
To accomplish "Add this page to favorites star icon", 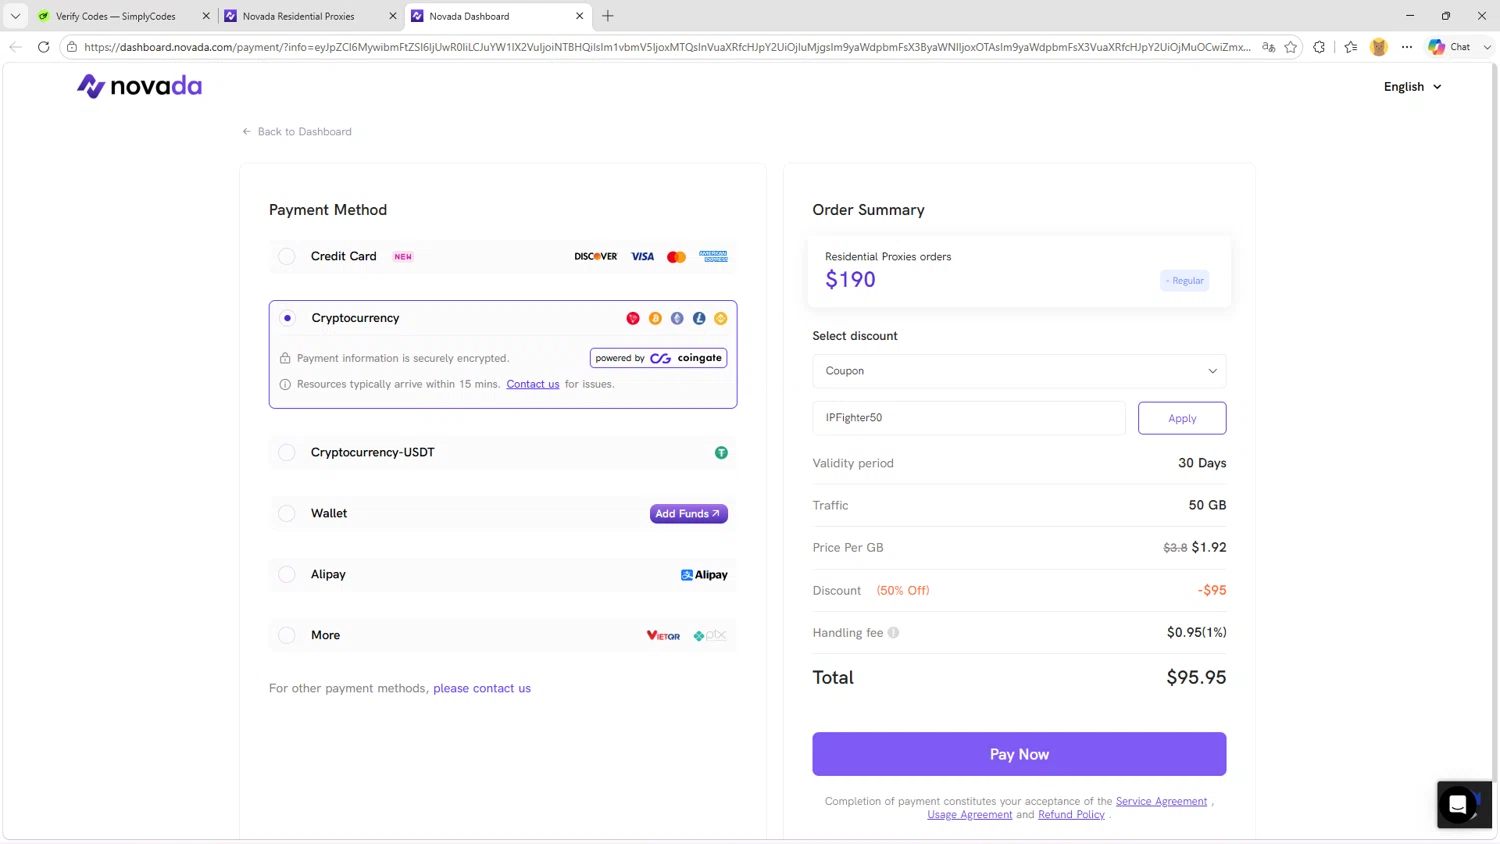I will tap(1290, 47).
